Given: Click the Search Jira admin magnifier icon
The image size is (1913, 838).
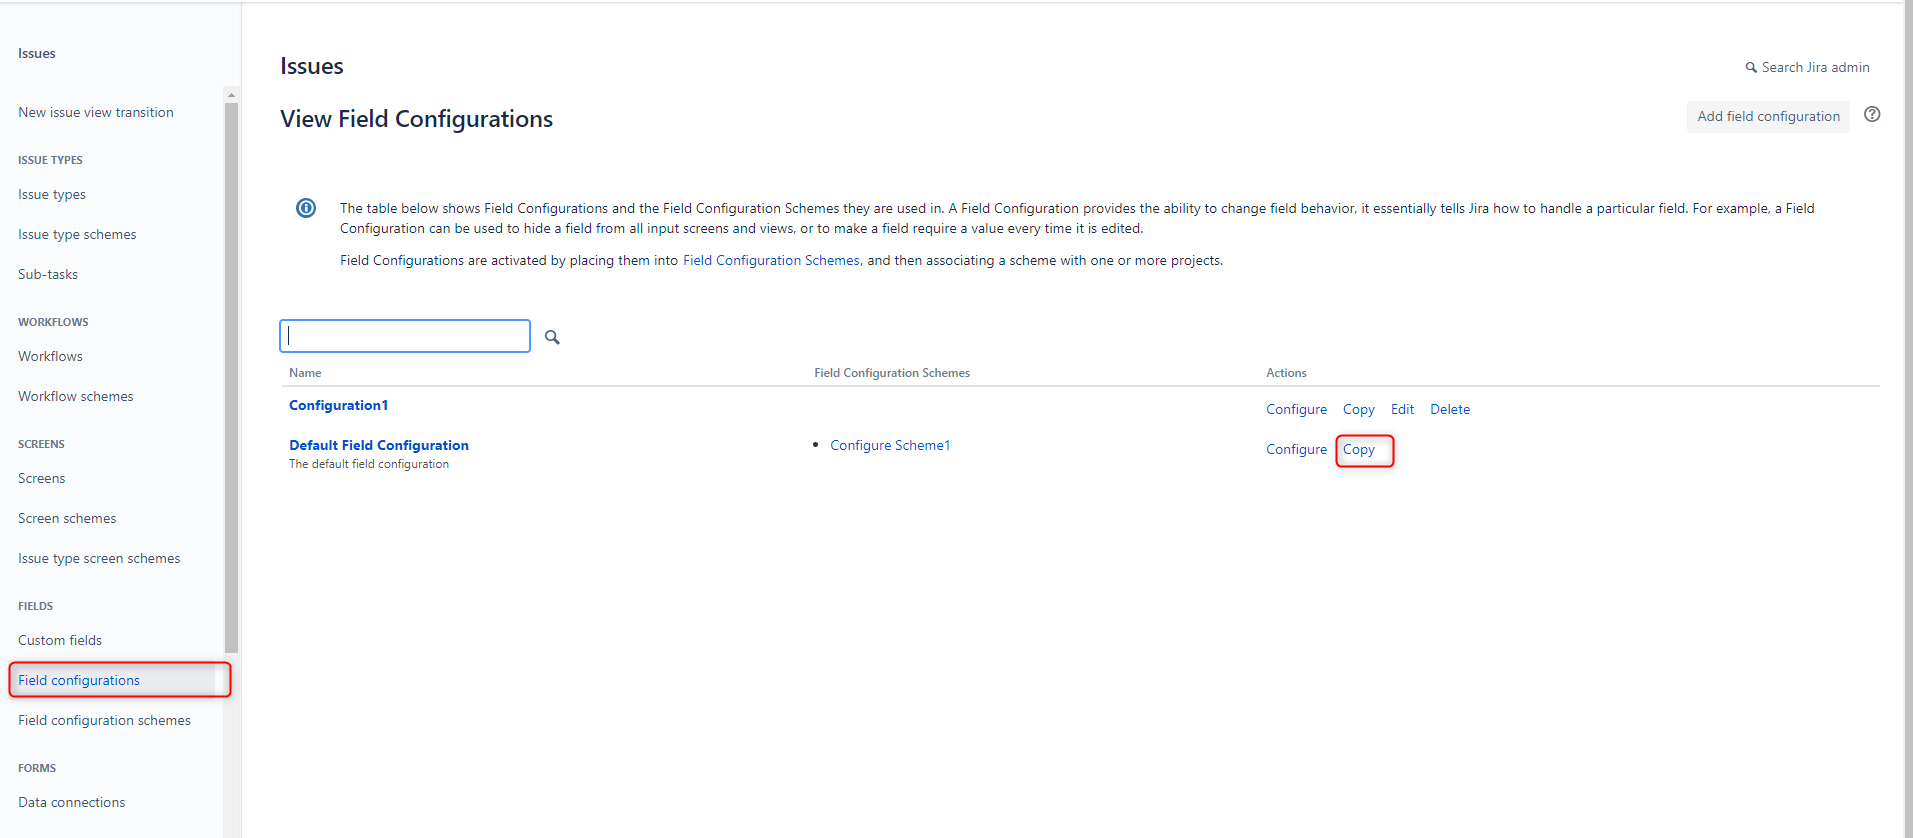Looking at the screenshot, I should [x=1751, y=68].
